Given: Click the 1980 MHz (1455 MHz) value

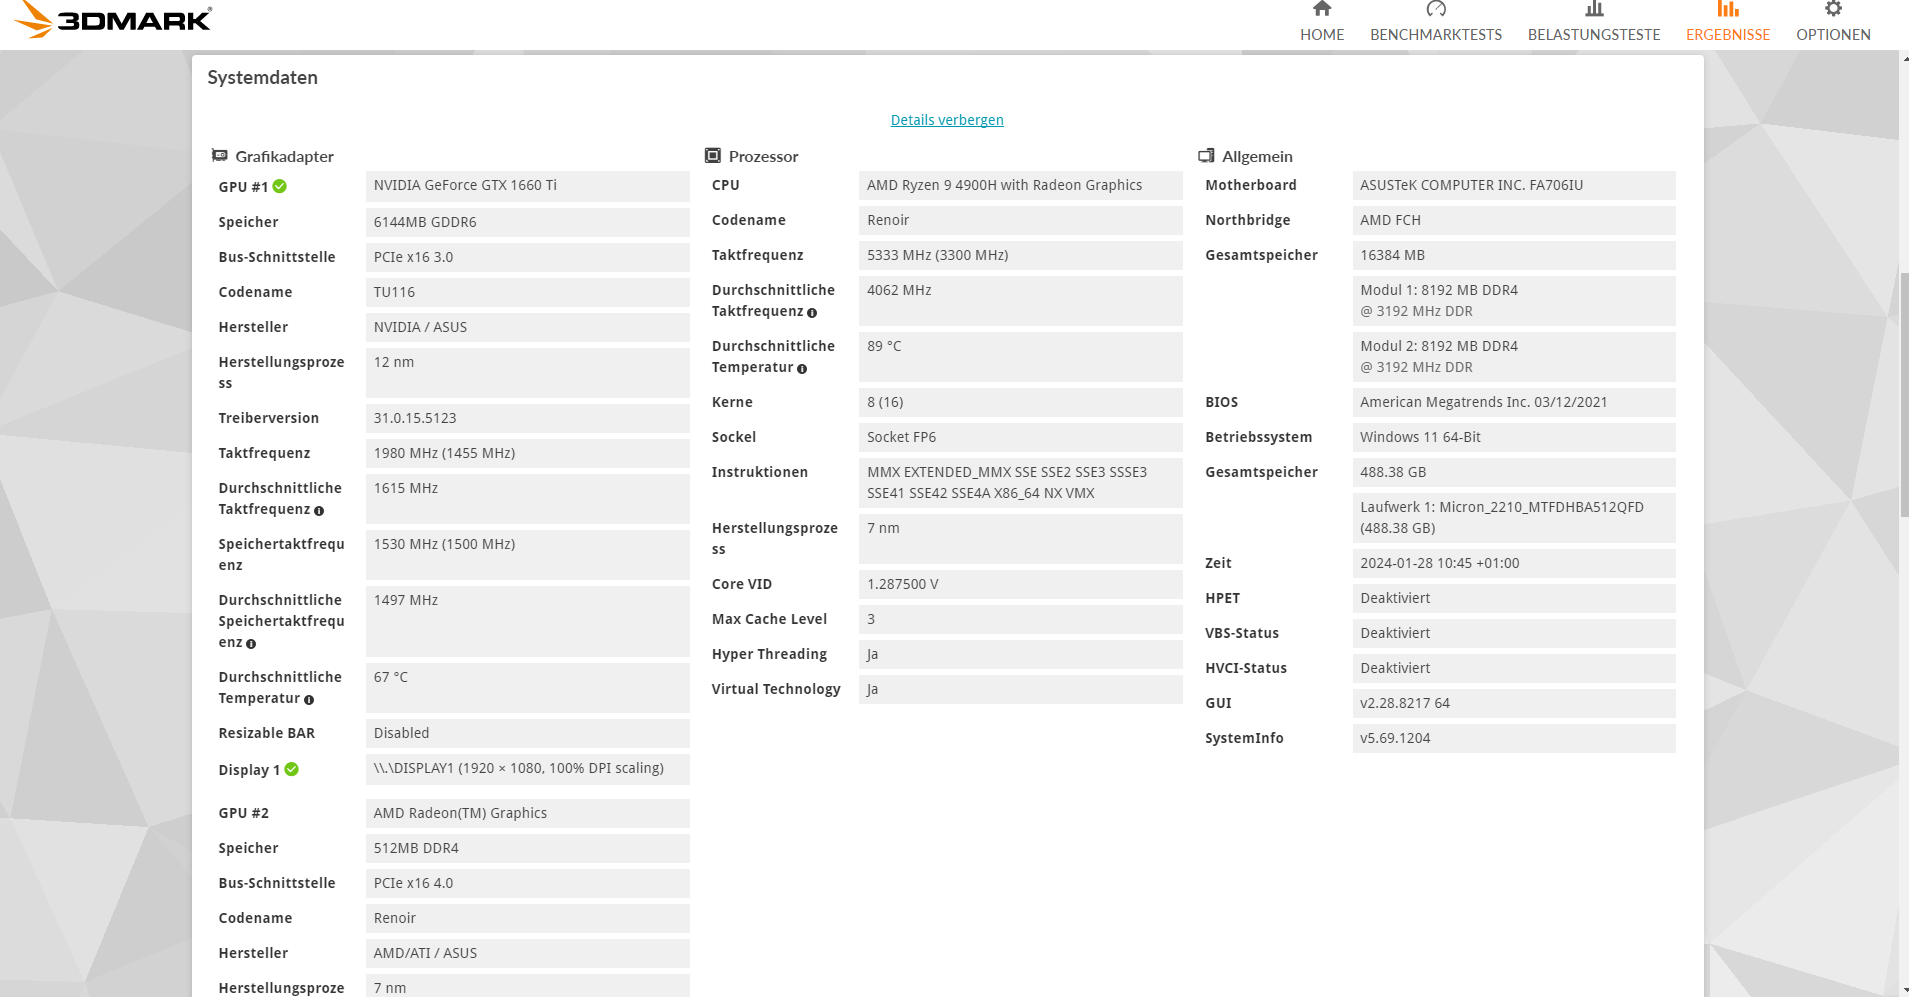Looking at the screenshot, I should 527,453.
